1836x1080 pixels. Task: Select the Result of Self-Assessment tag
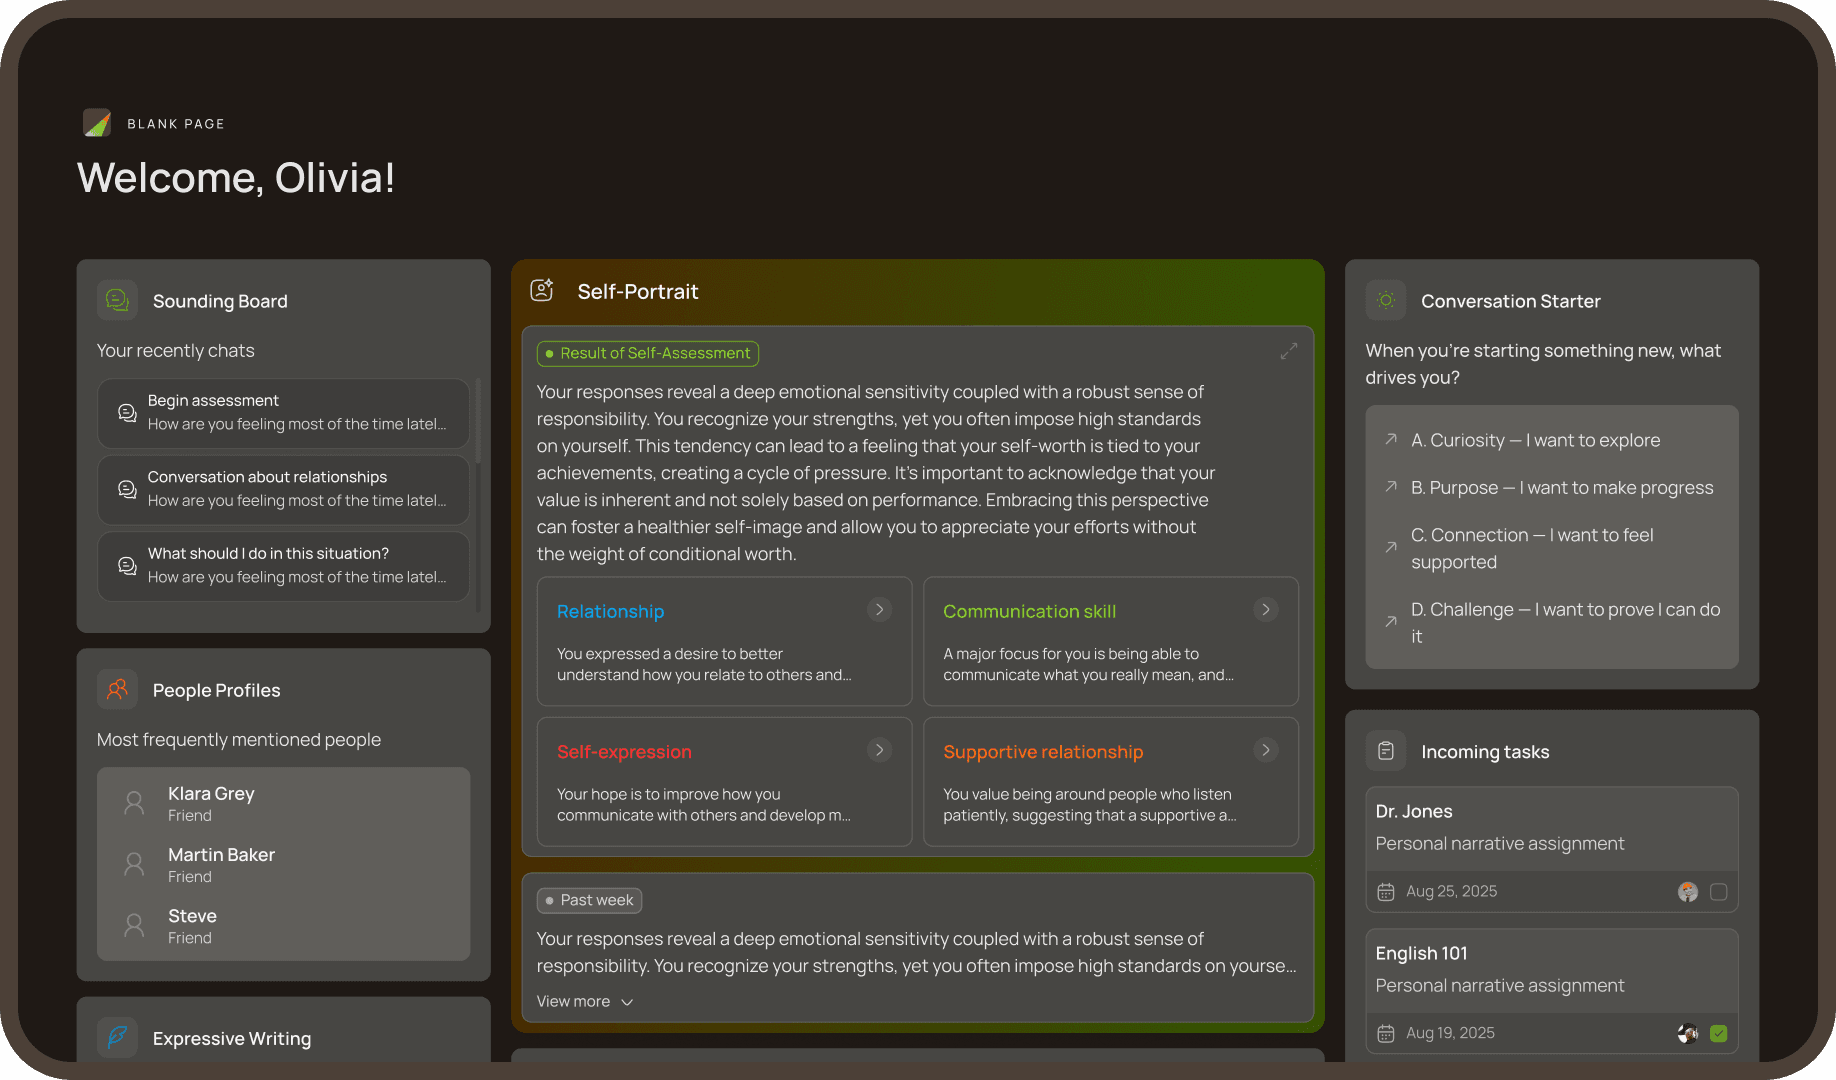tap(648, 353)
